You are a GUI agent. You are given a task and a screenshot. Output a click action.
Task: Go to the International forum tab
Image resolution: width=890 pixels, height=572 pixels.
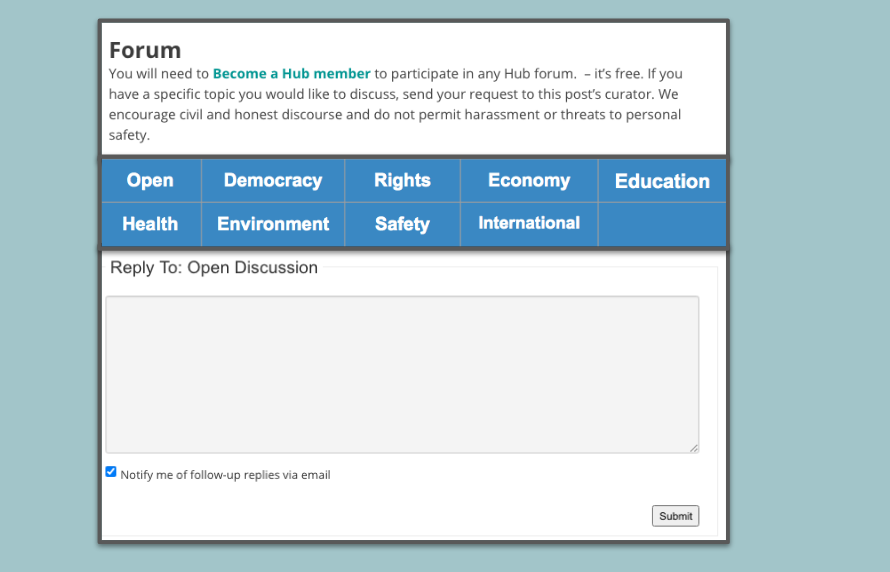528,223
